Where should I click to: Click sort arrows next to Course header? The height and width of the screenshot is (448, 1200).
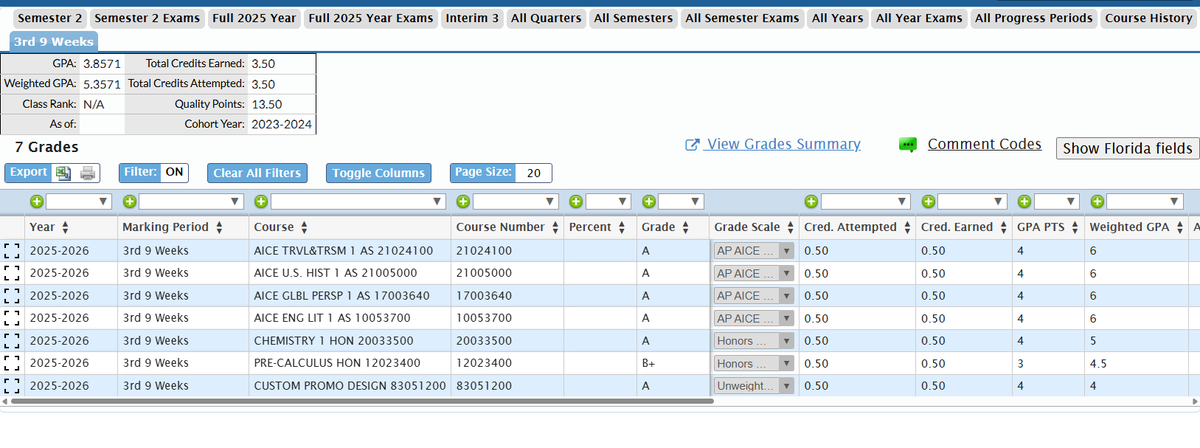304,228
